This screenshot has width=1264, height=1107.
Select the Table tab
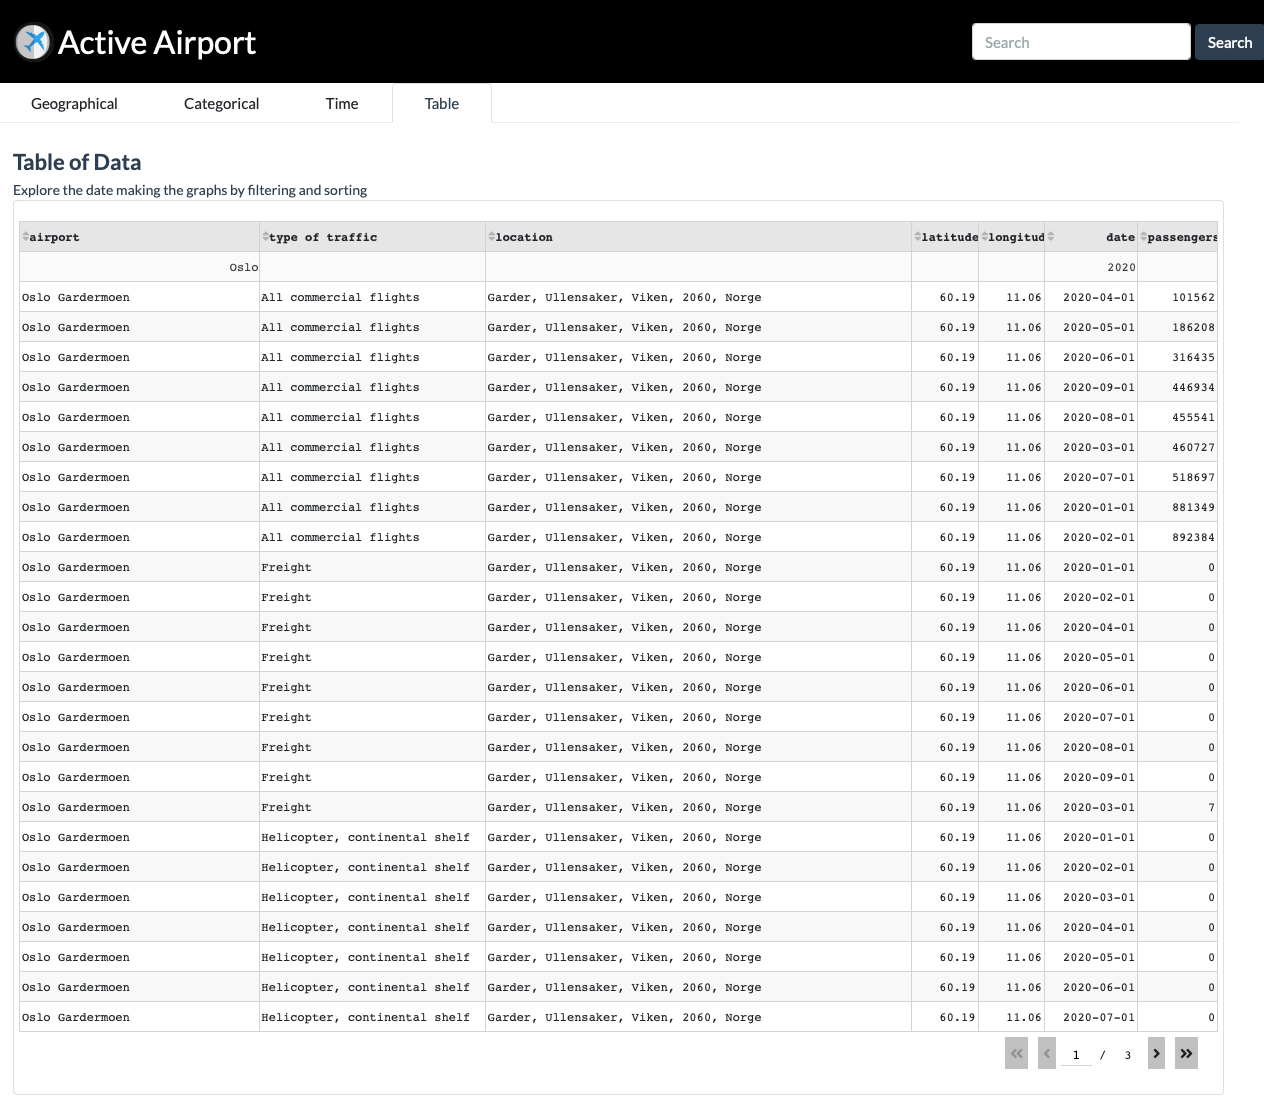pyautogui.click(x=442, y=103)
